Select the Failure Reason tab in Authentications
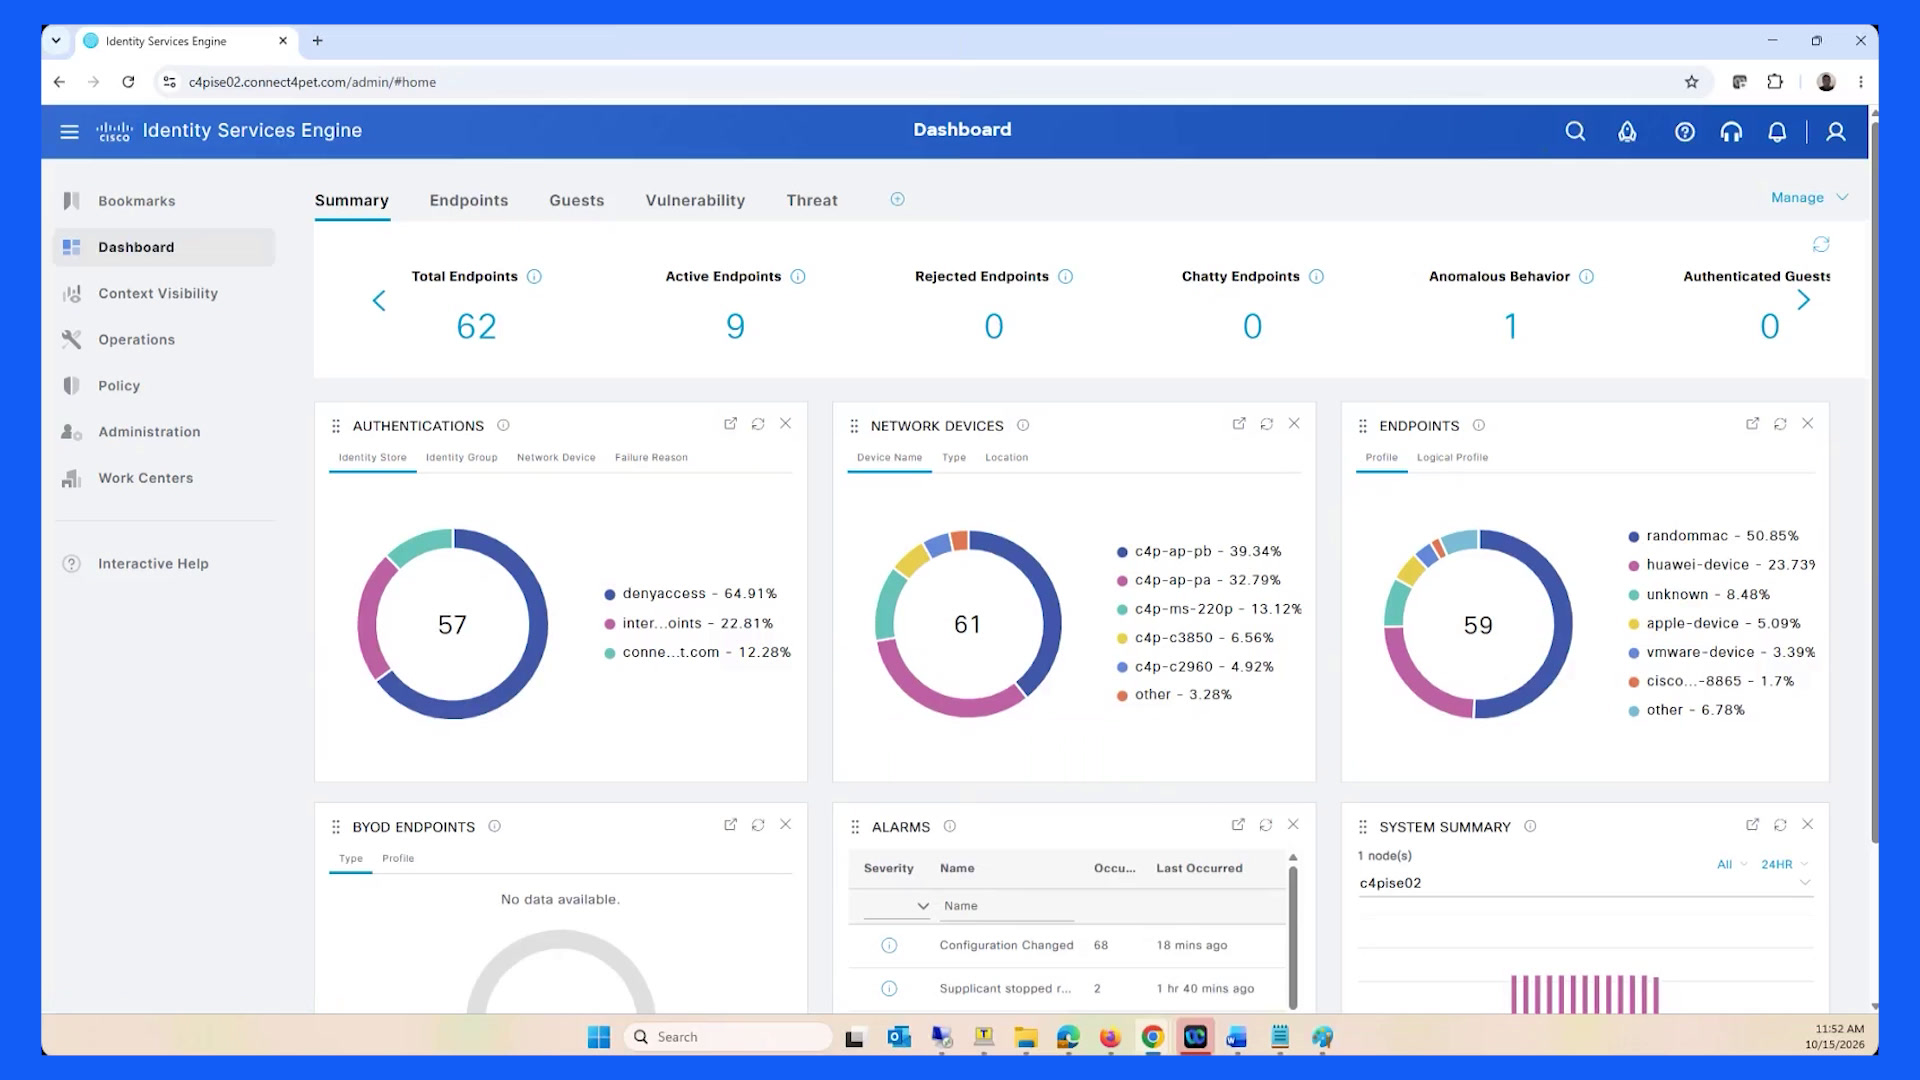Screen dimensions: 1920x1080 651,457
